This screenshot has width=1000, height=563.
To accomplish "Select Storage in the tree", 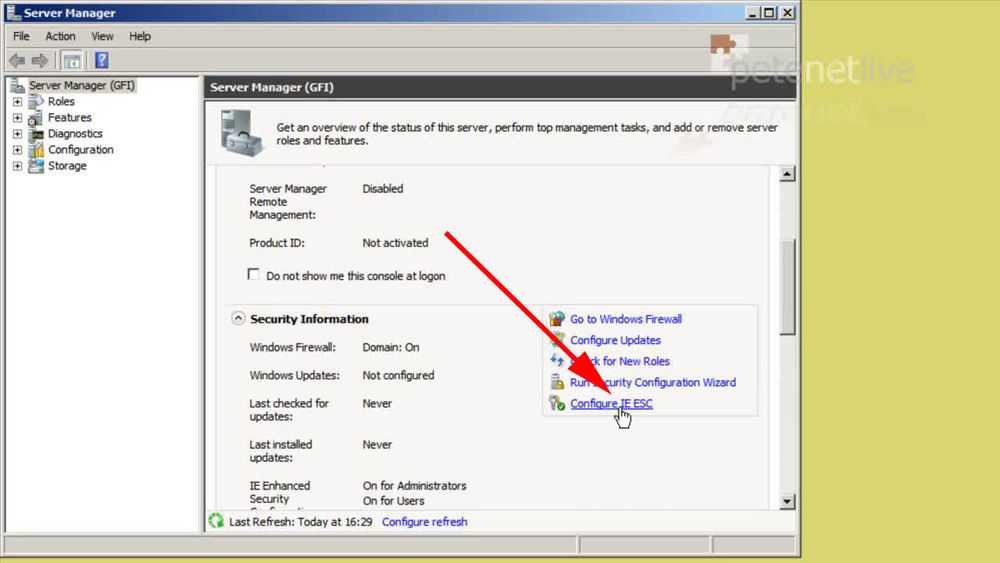I will tap(67, 166).
